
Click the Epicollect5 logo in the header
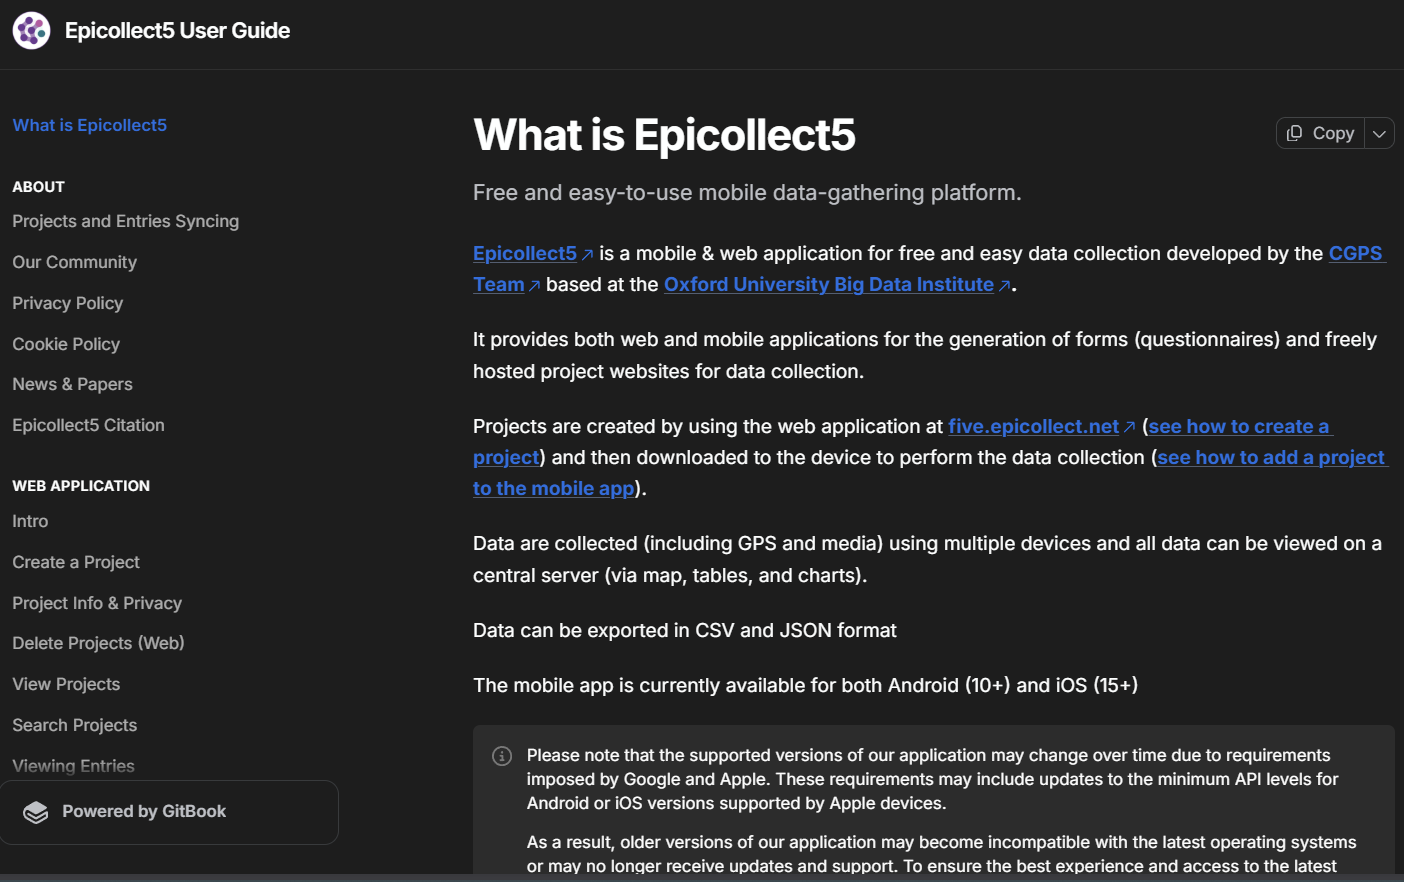pyautogui.click(x=31, y=30)
